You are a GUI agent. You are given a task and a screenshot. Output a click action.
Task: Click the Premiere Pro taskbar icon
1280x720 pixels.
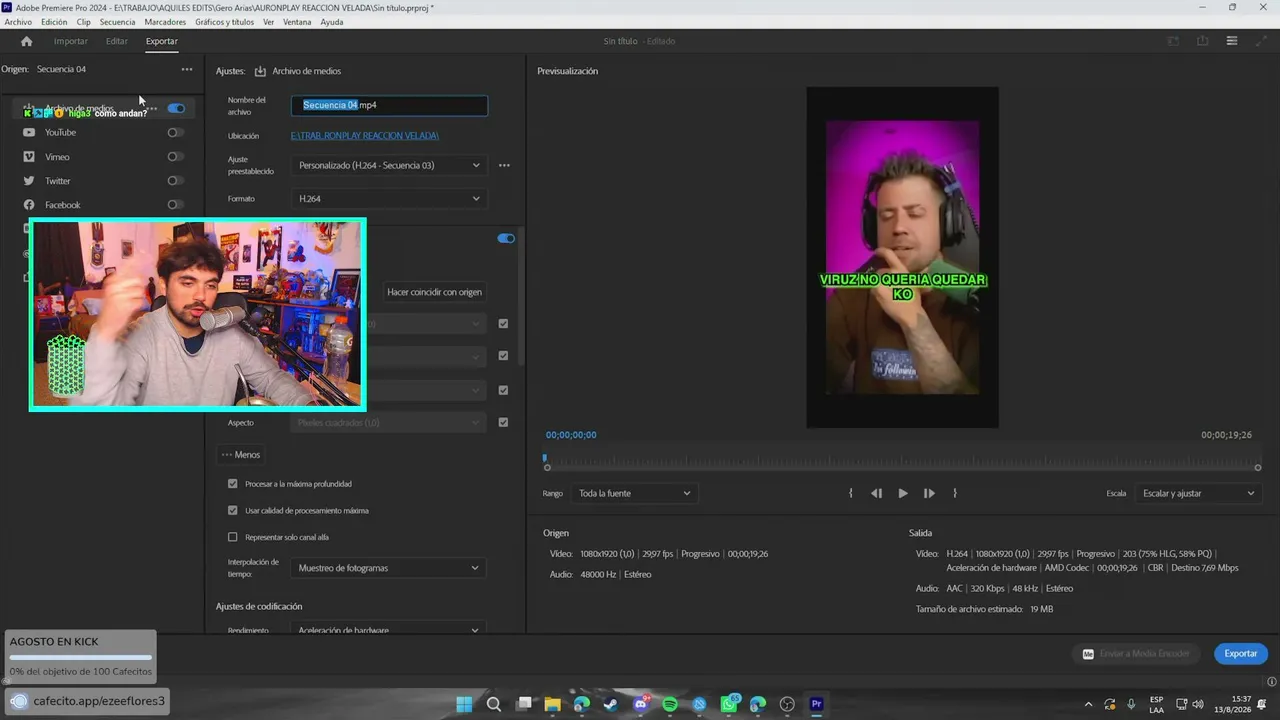(x=816, y=704)
